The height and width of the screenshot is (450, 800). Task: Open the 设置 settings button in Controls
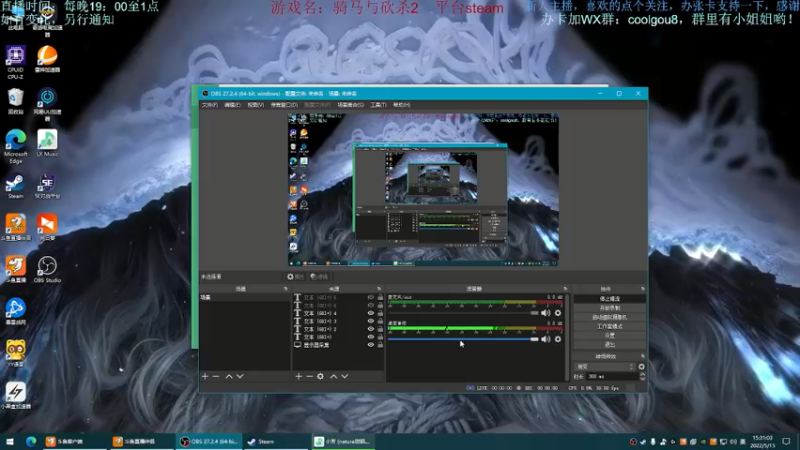pyautogui.click(x=610, y=335)
